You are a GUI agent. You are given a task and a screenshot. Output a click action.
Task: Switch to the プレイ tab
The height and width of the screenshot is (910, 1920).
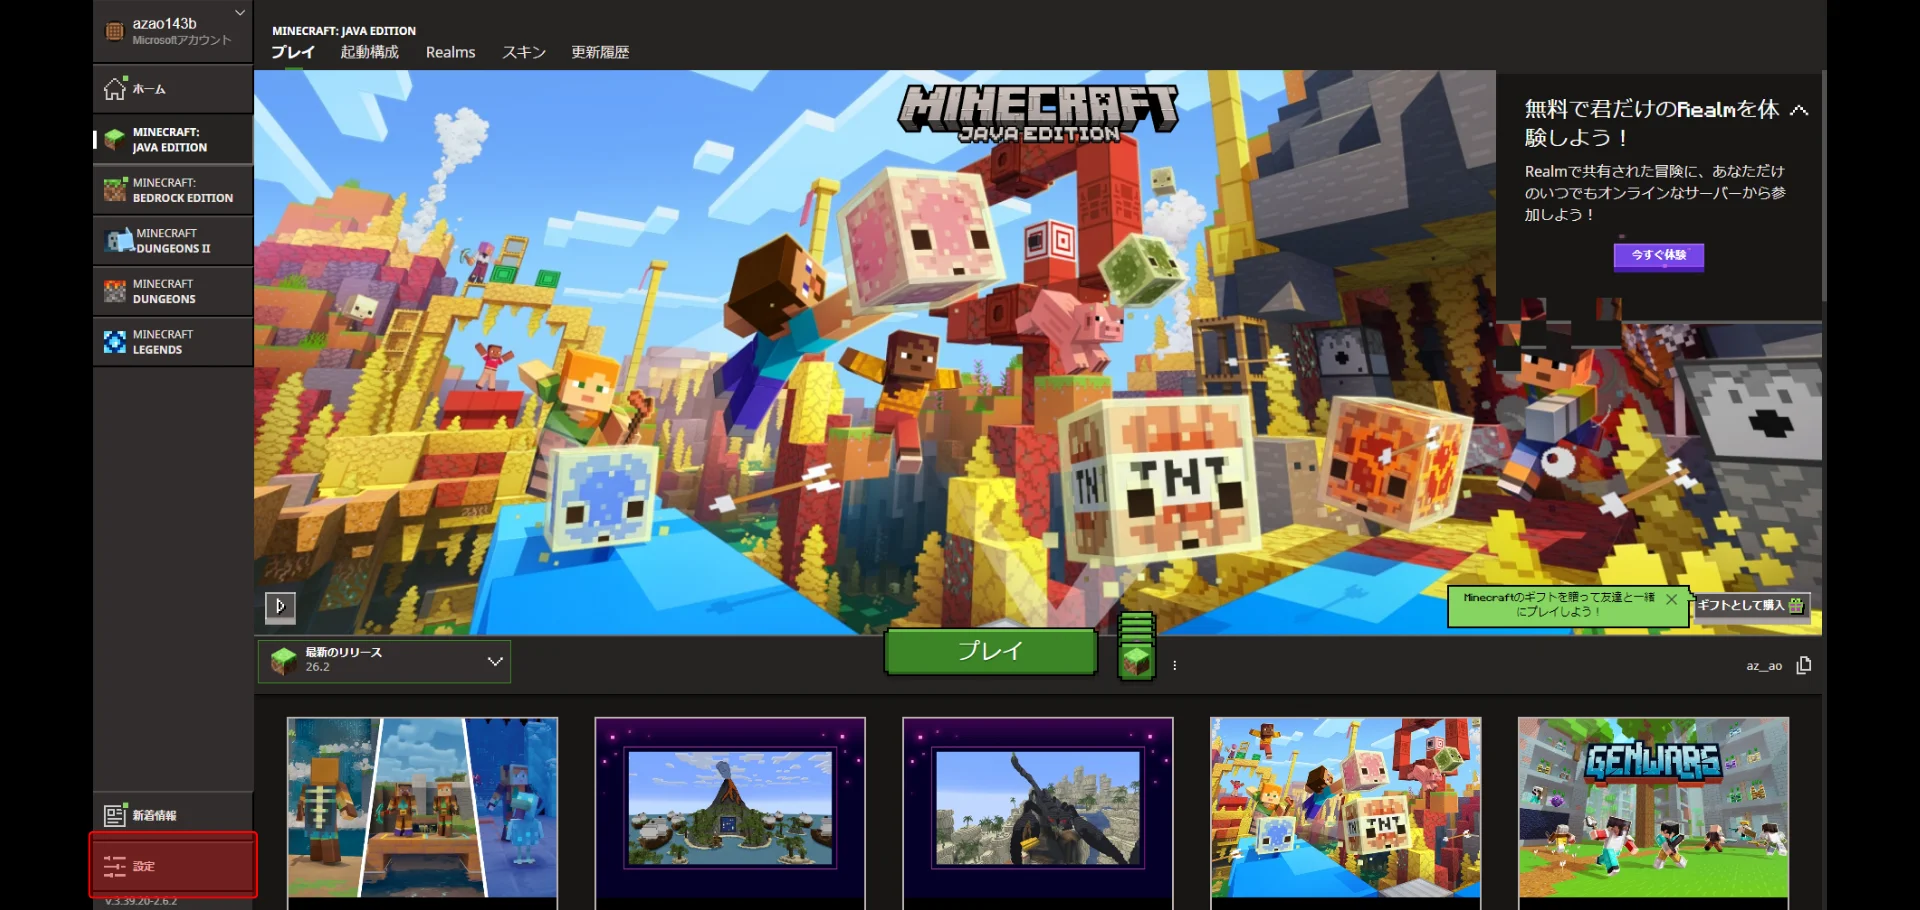pyautogui.click(x=293, y=52)
